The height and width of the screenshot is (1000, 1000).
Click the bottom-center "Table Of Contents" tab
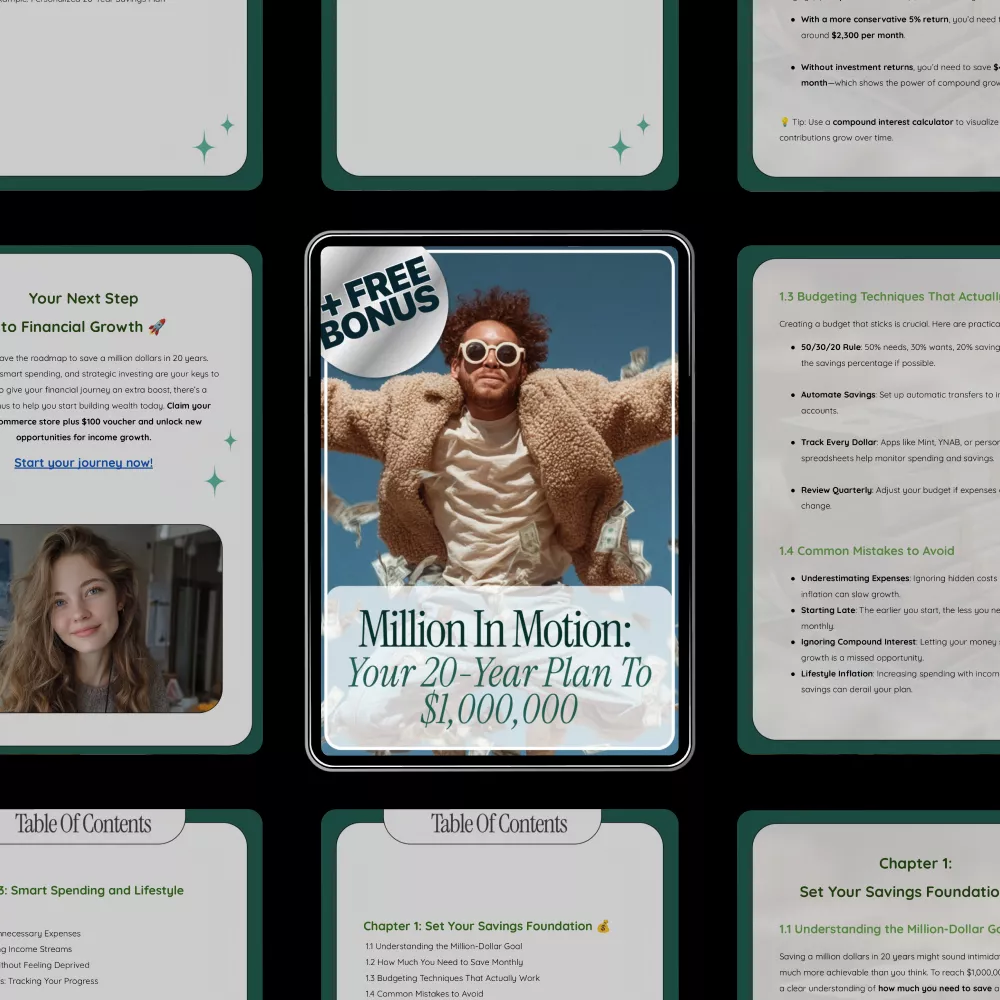pyautogui.click(x=498, y=824)
